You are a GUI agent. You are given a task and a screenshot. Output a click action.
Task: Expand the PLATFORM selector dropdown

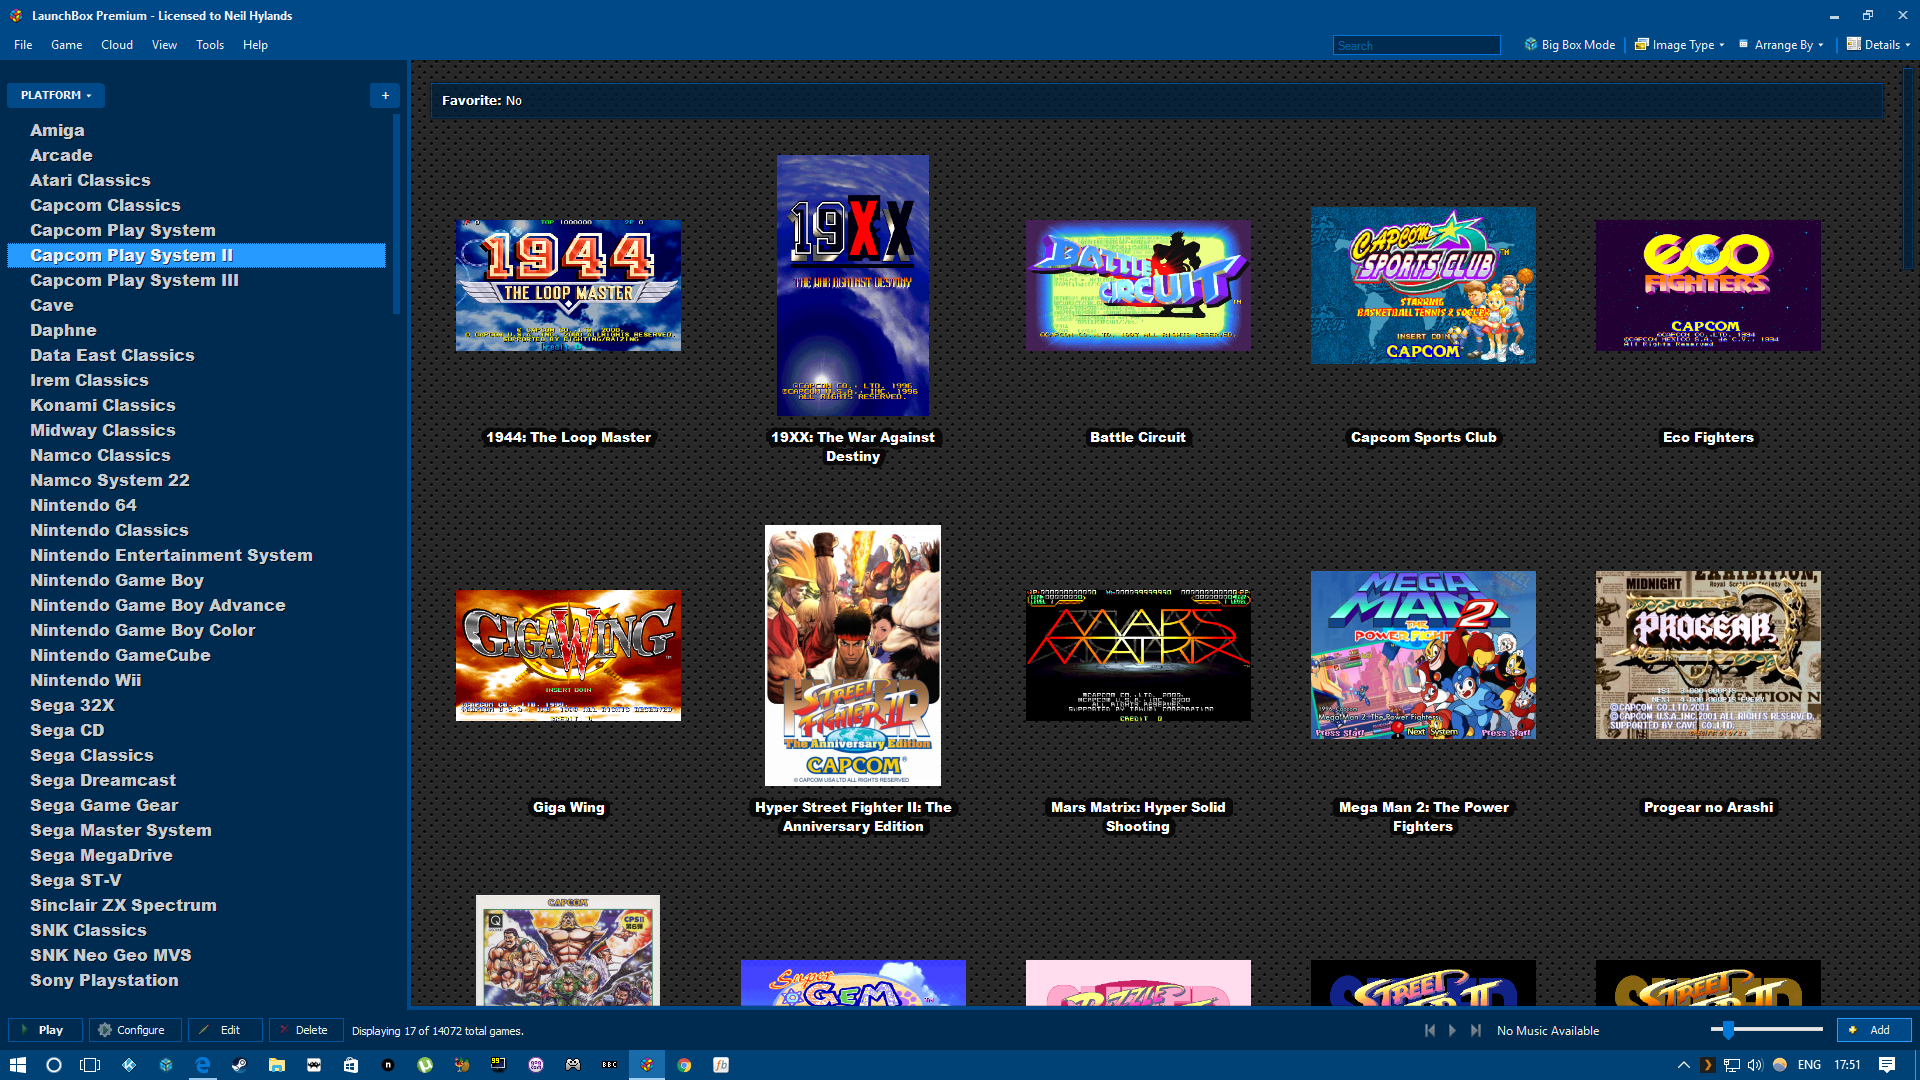tap(56, 95)
